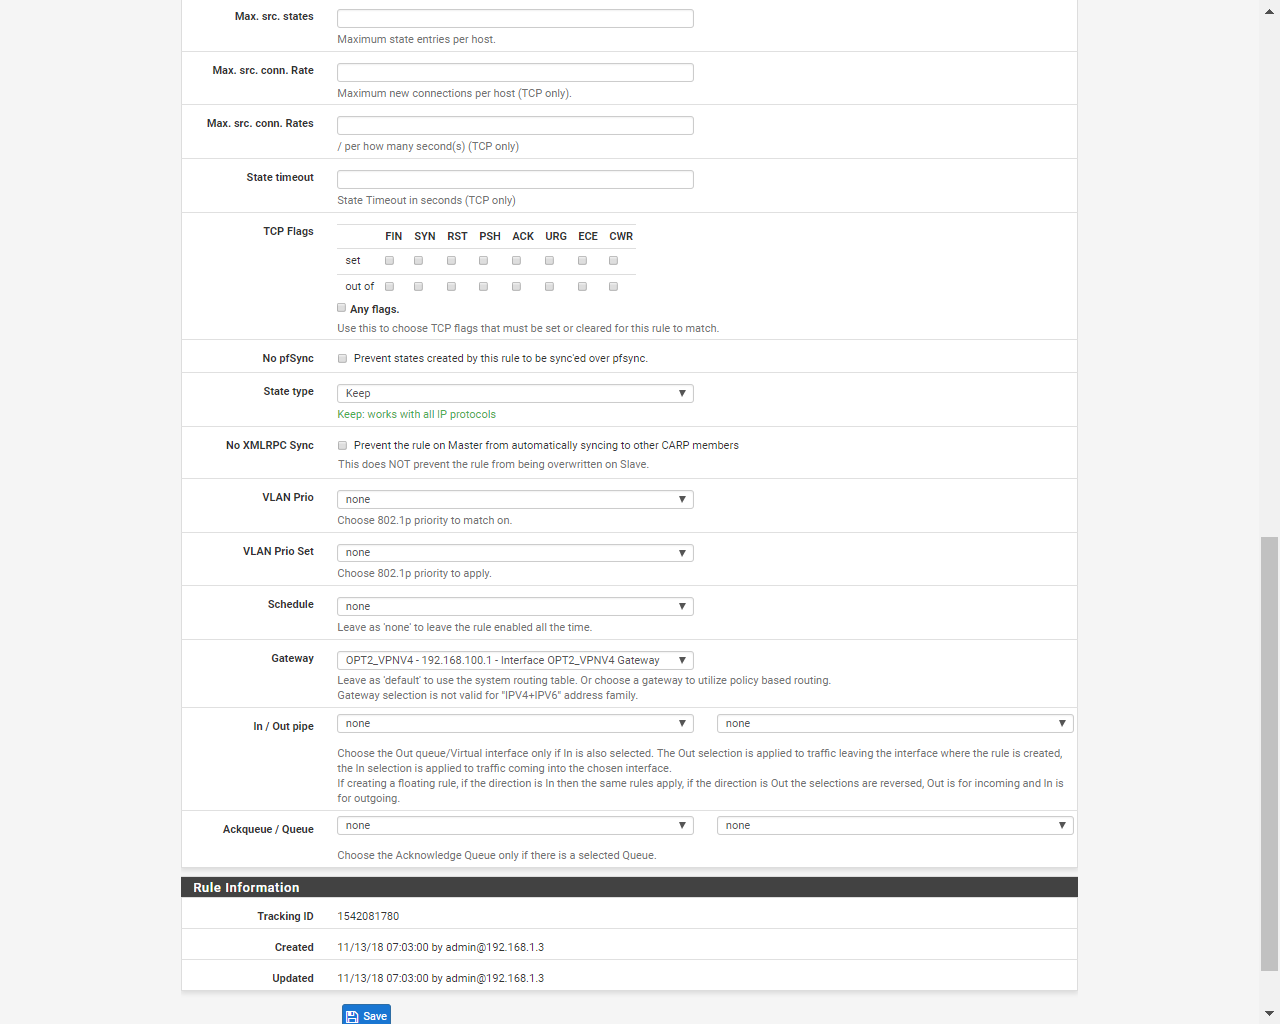Screen dimensions: 1280x1024
Task: Check the PSH flag in the set row
Action: [x=484, y=260]
